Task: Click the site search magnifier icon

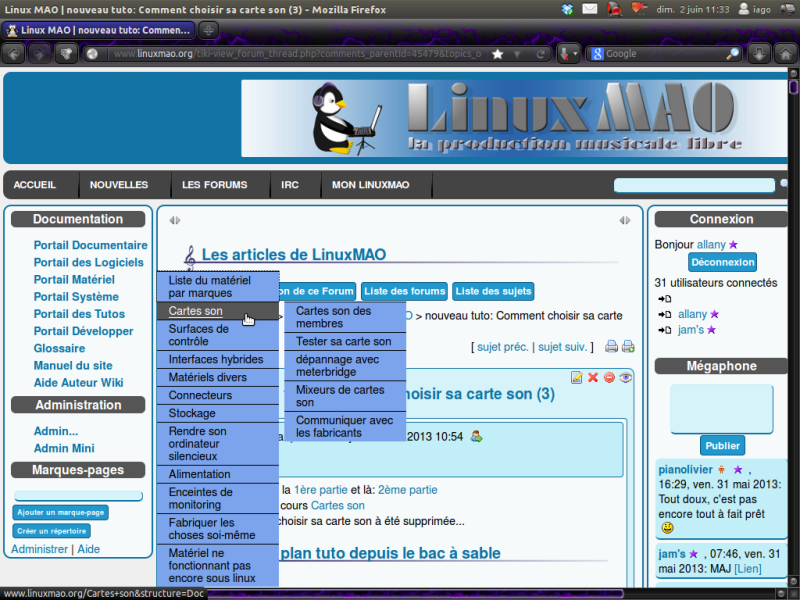Action: click(x=783, y=184)
